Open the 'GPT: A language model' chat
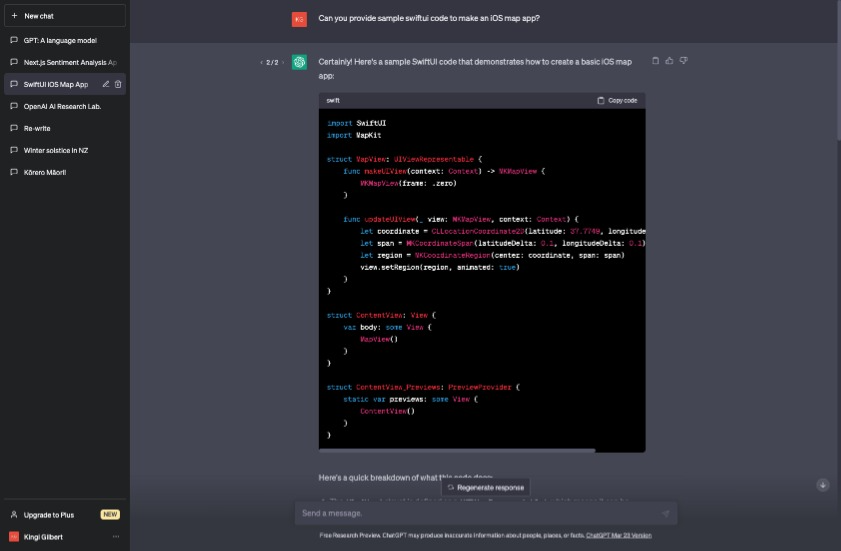Screen dimensions: 841x551 click(65, 40)
